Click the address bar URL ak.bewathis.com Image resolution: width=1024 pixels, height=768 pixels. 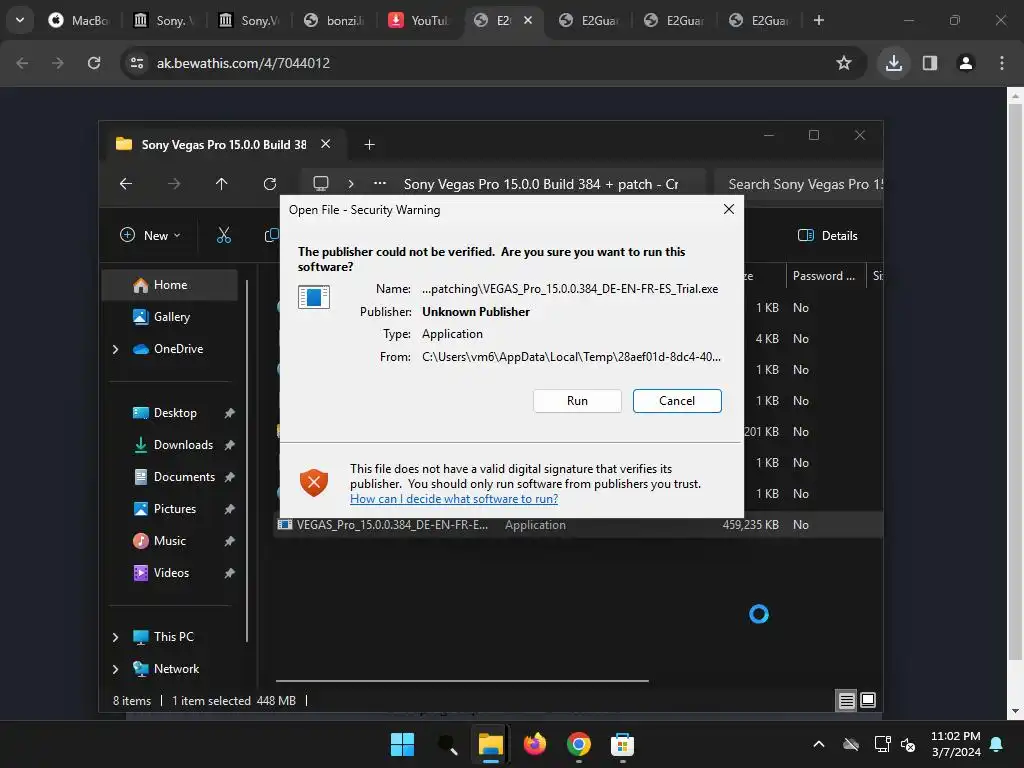(x=243, y=63)
